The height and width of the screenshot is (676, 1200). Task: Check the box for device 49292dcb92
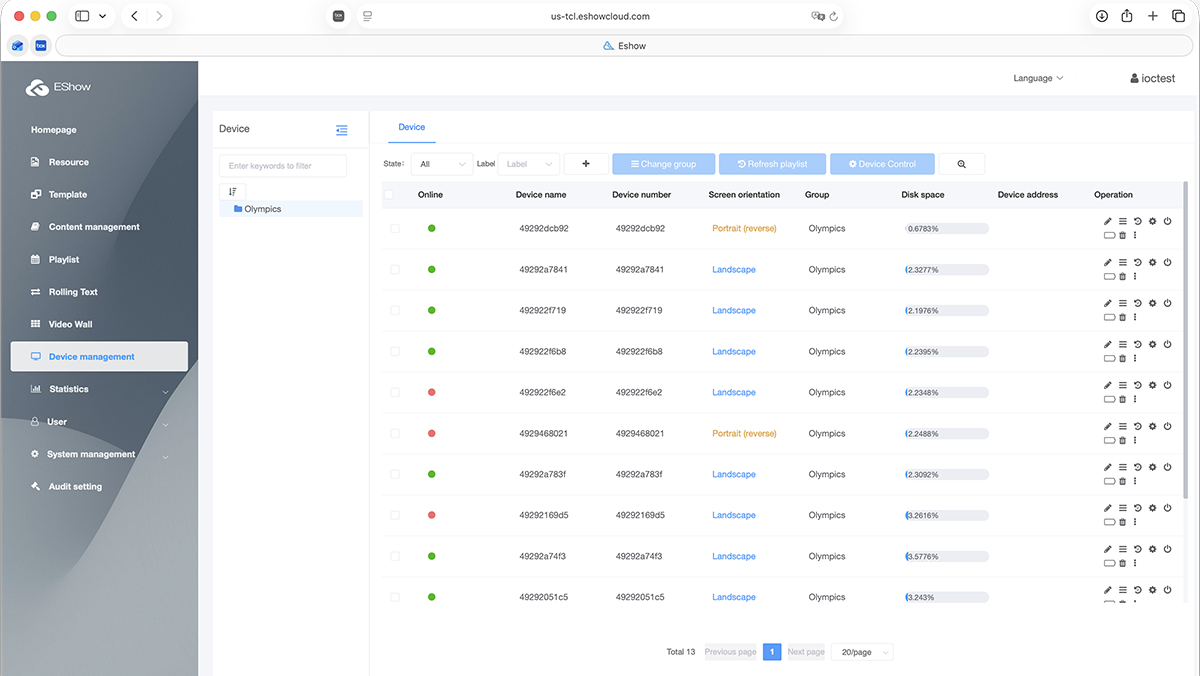pyautogui.click(x=395, y=229)
